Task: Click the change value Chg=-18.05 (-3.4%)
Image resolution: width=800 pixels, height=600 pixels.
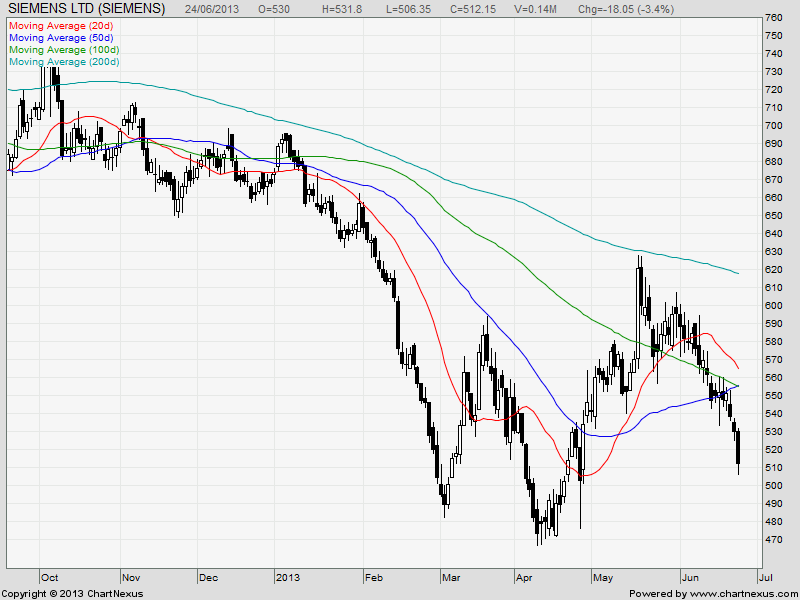Action: click(x=626, y=9)
